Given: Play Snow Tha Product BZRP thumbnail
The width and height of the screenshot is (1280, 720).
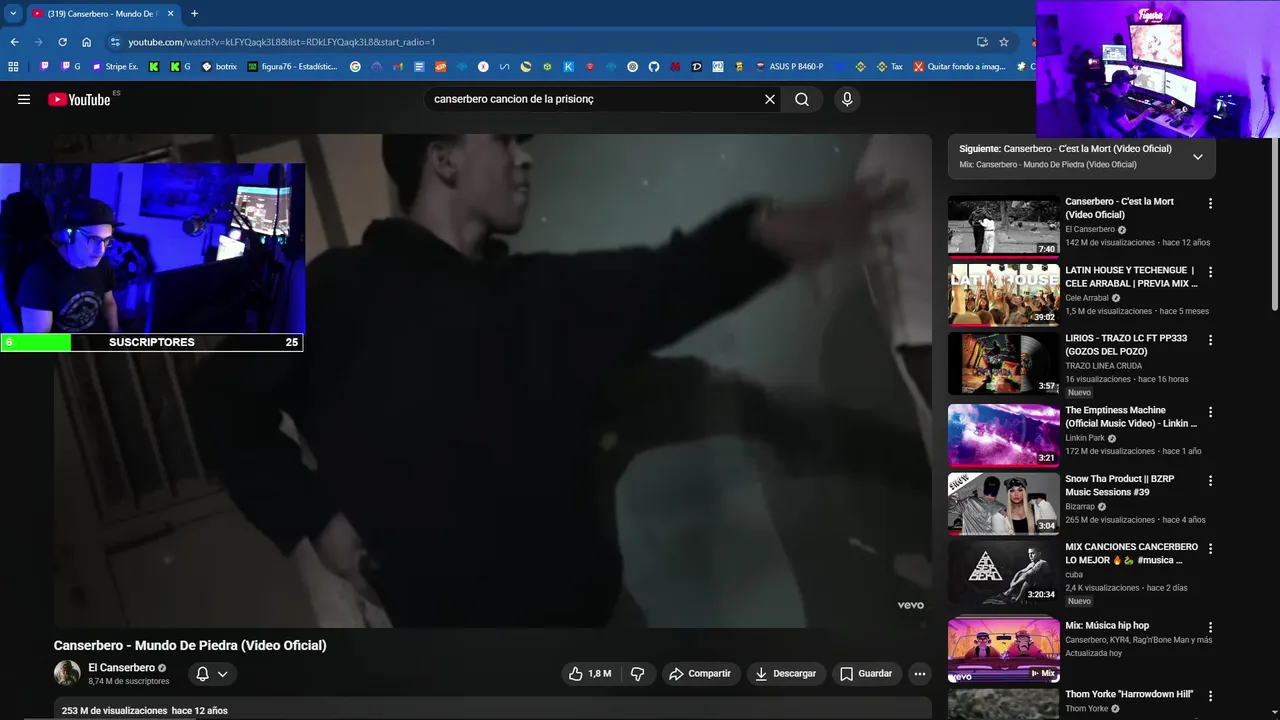Looking at the screenshot, I should pos(1004,504).
